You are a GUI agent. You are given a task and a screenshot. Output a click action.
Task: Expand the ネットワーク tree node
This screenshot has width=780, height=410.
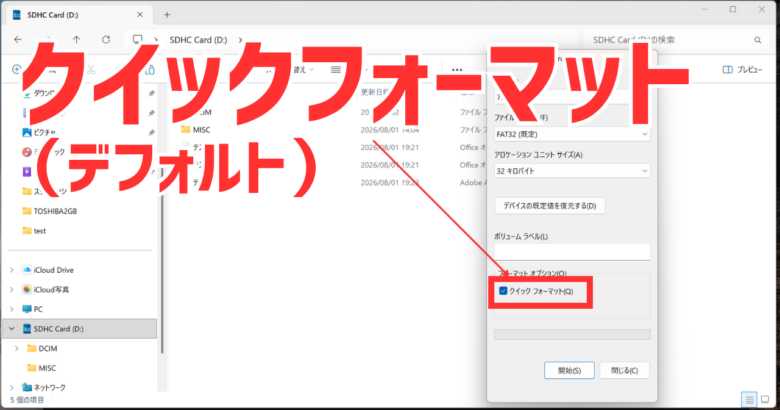[12, 387]
